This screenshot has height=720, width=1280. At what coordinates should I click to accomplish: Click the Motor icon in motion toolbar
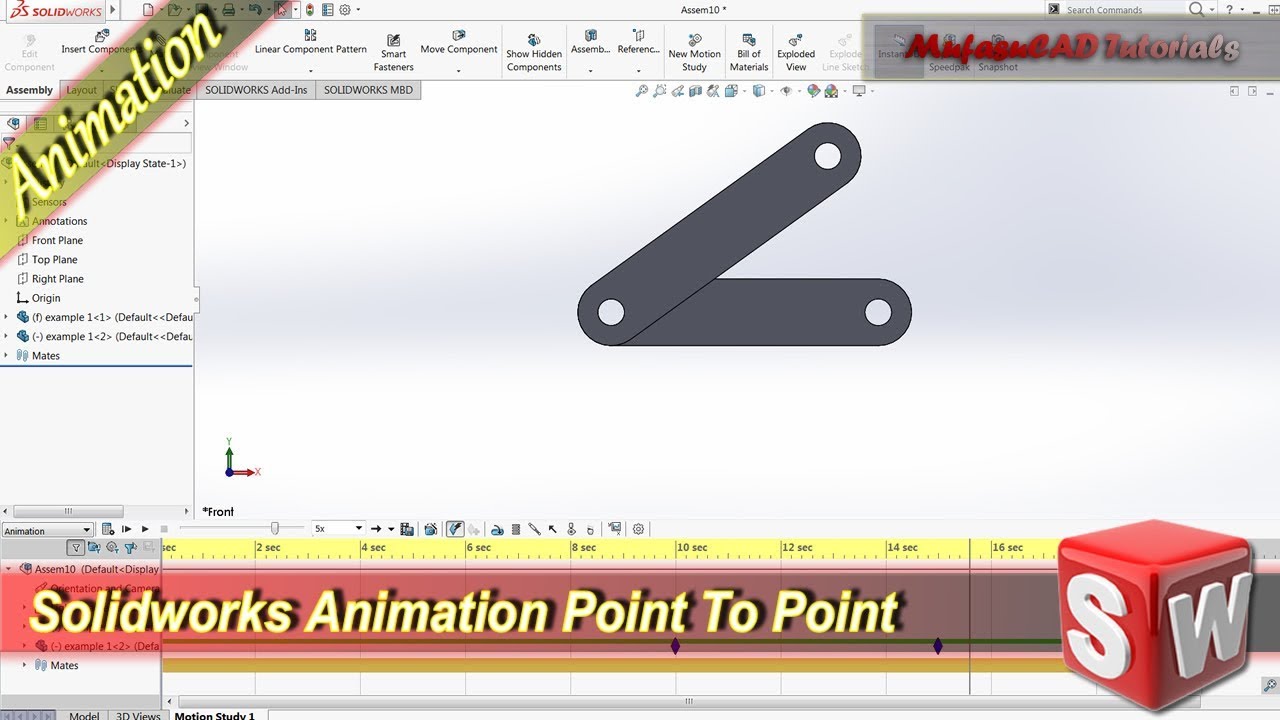pyautogui.click(x=496, y=529)
